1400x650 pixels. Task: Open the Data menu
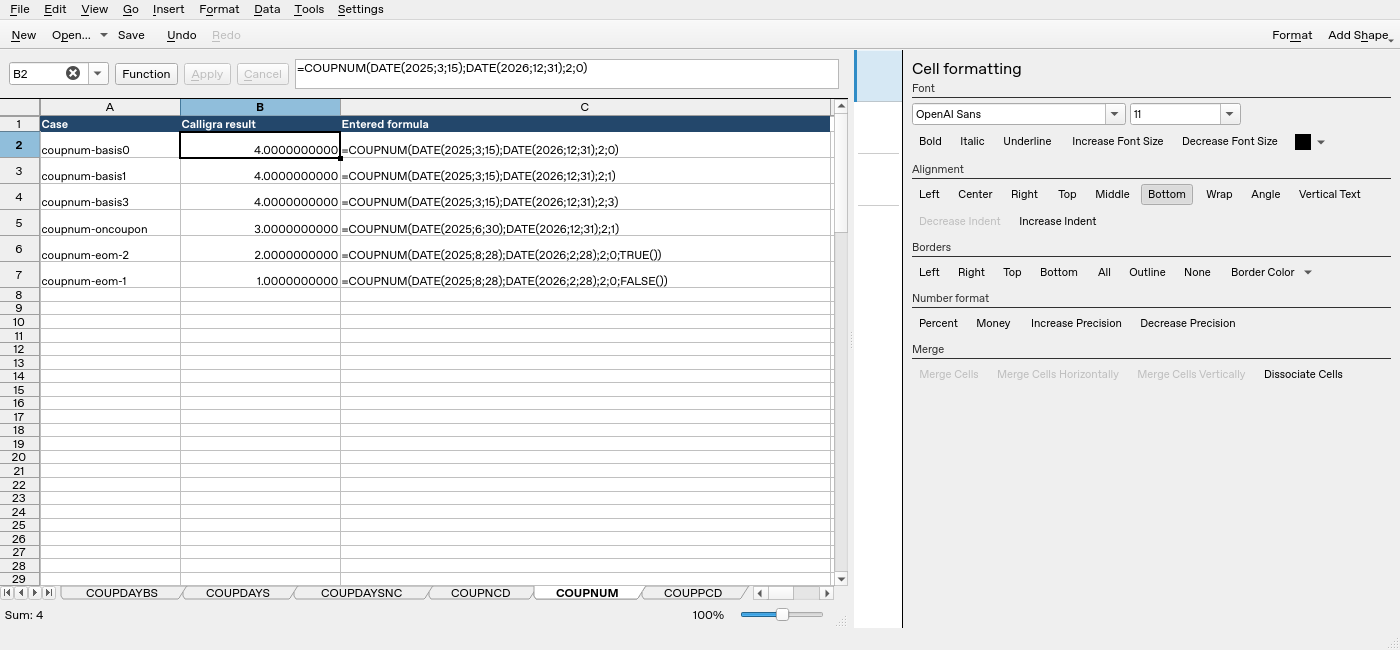click(267, 9)
